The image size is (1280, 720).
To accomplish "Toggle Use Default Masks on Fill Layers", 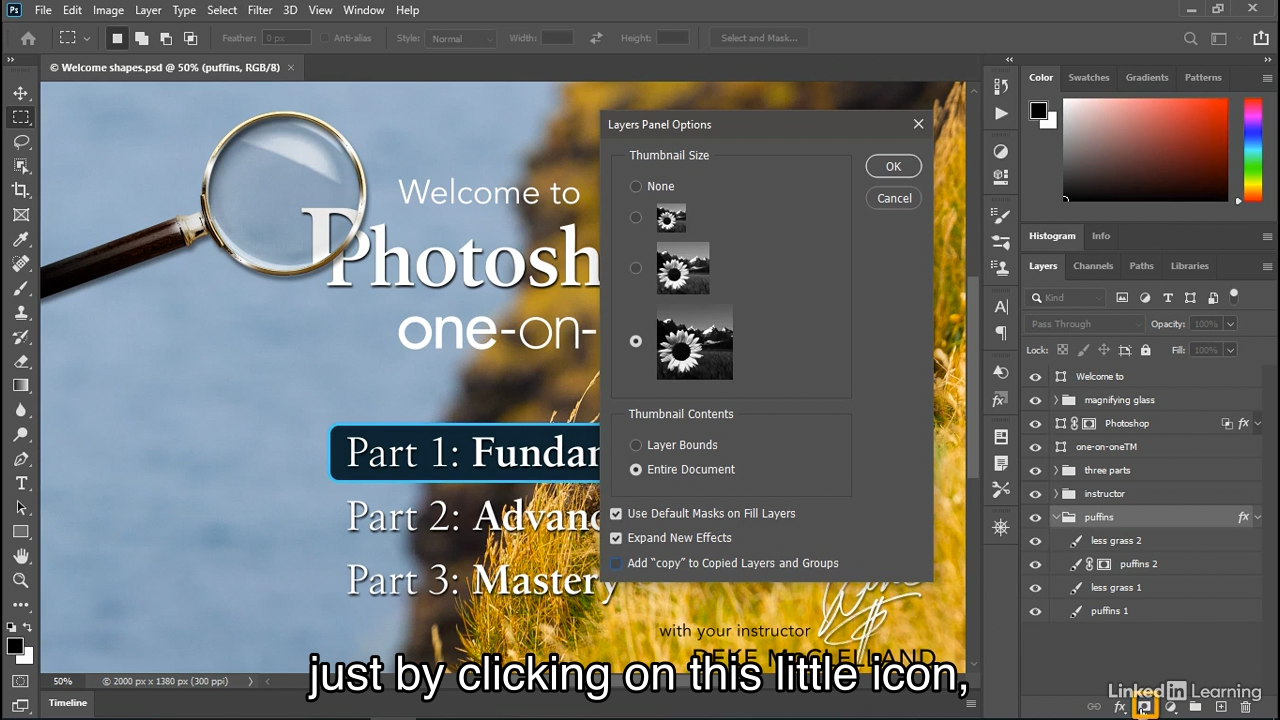I will coord(616,513).
